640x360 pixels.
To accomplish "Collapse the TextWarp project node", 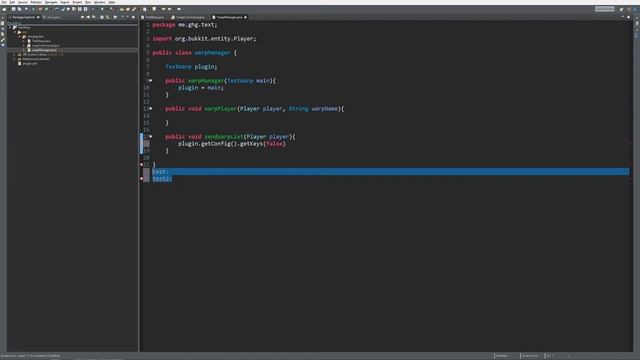I will [10, 27].
